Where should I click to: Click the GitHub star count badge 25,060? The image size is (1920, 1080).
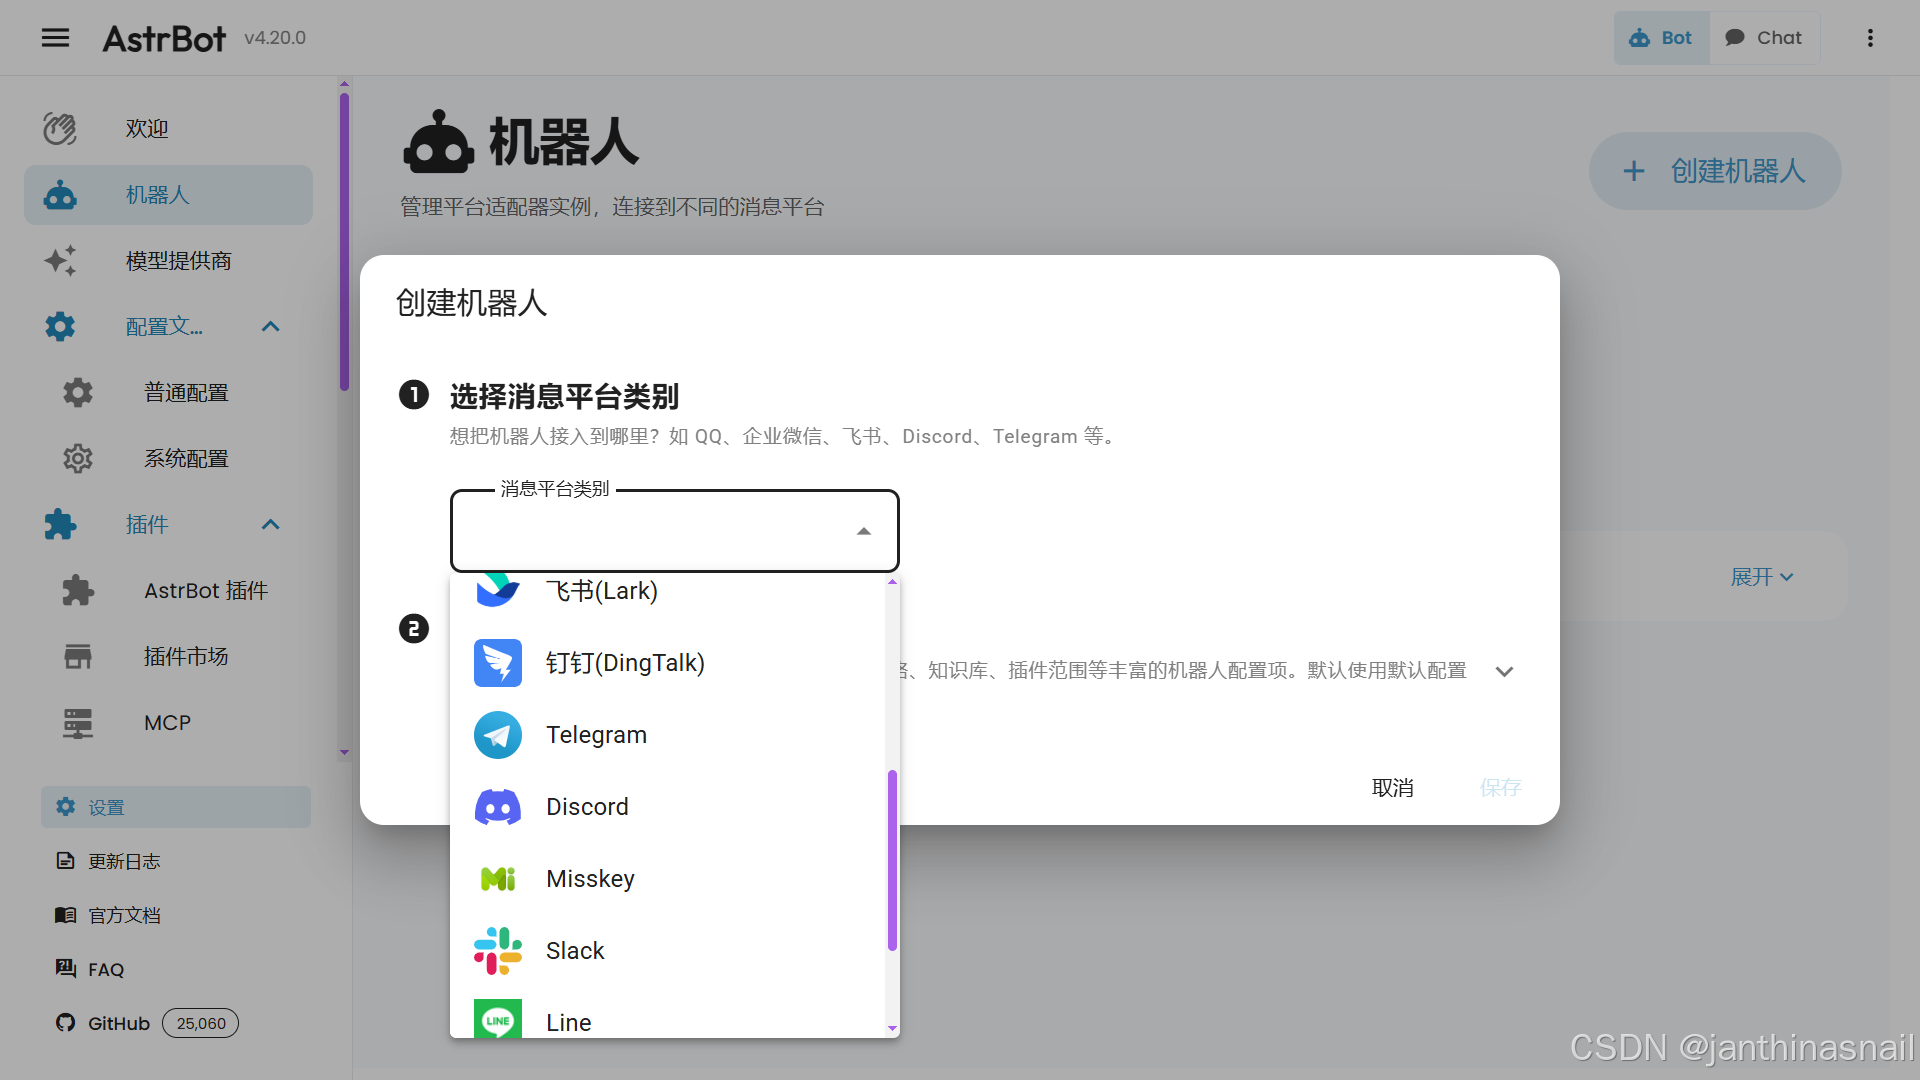tap(201, 1023)
